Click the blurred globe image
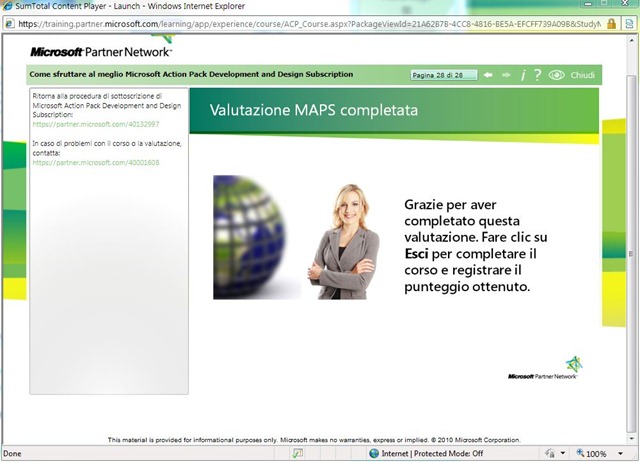The height and width of the screenshot is (462, 640). click(257, 237)
